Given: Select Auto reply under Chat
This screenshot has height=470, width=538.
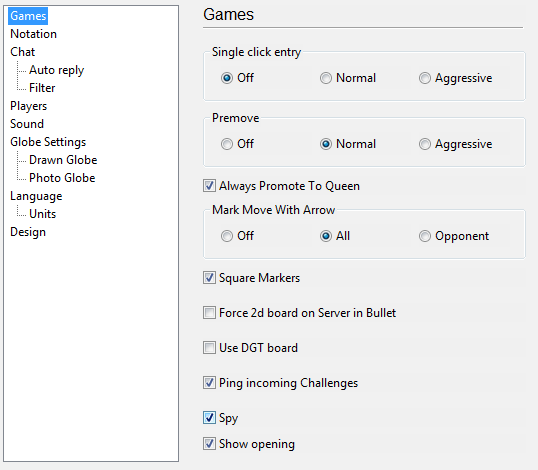Looking at the screenshot, I should point(56,70).
